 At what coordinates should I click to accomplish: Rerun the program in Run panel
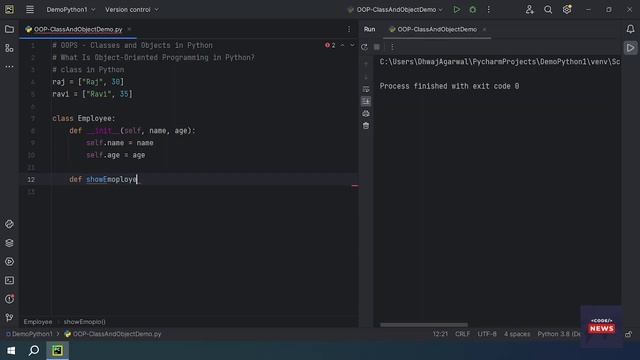[x=364, y=47]
